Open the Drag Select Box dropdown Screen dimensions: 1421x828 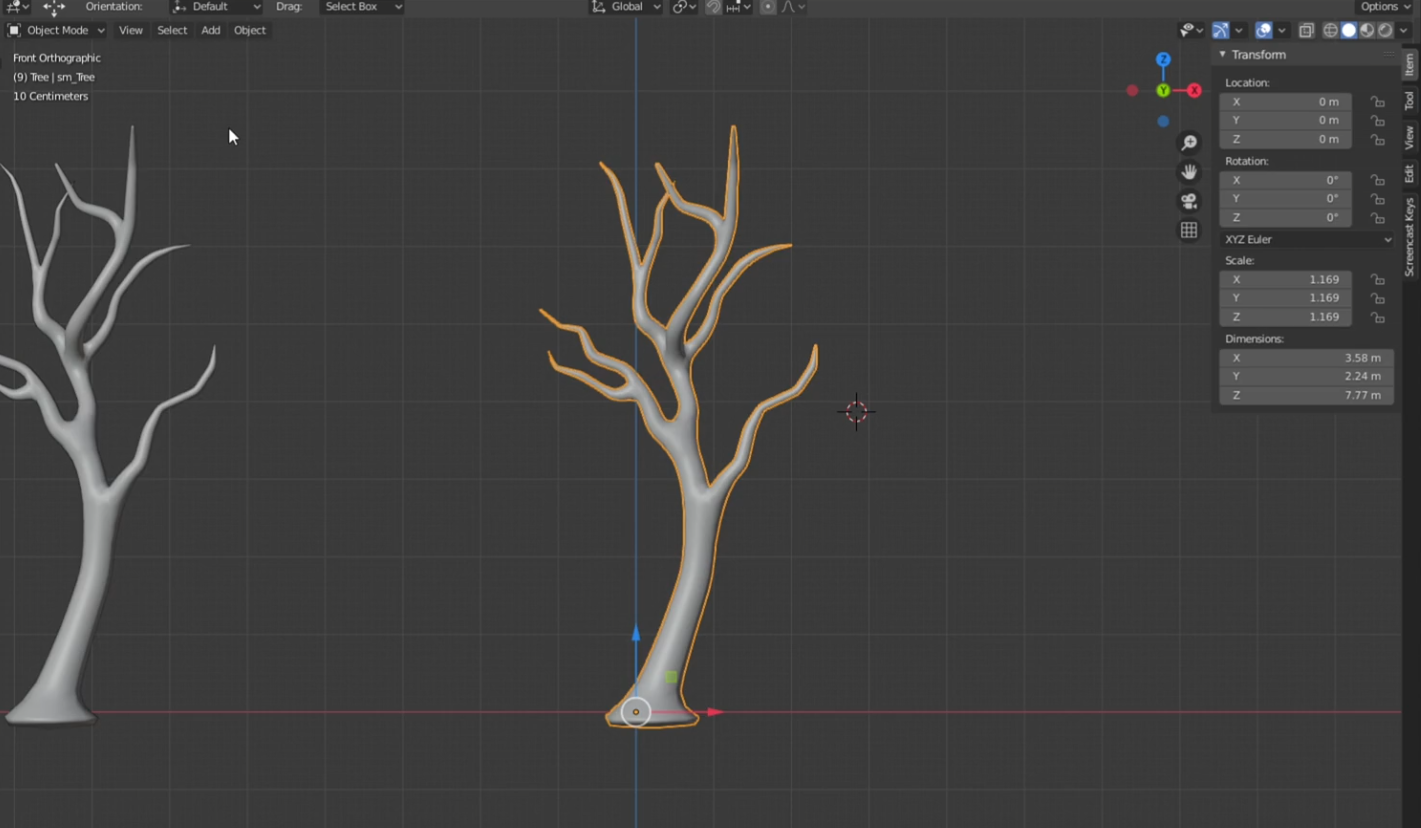tap(362, 7)
